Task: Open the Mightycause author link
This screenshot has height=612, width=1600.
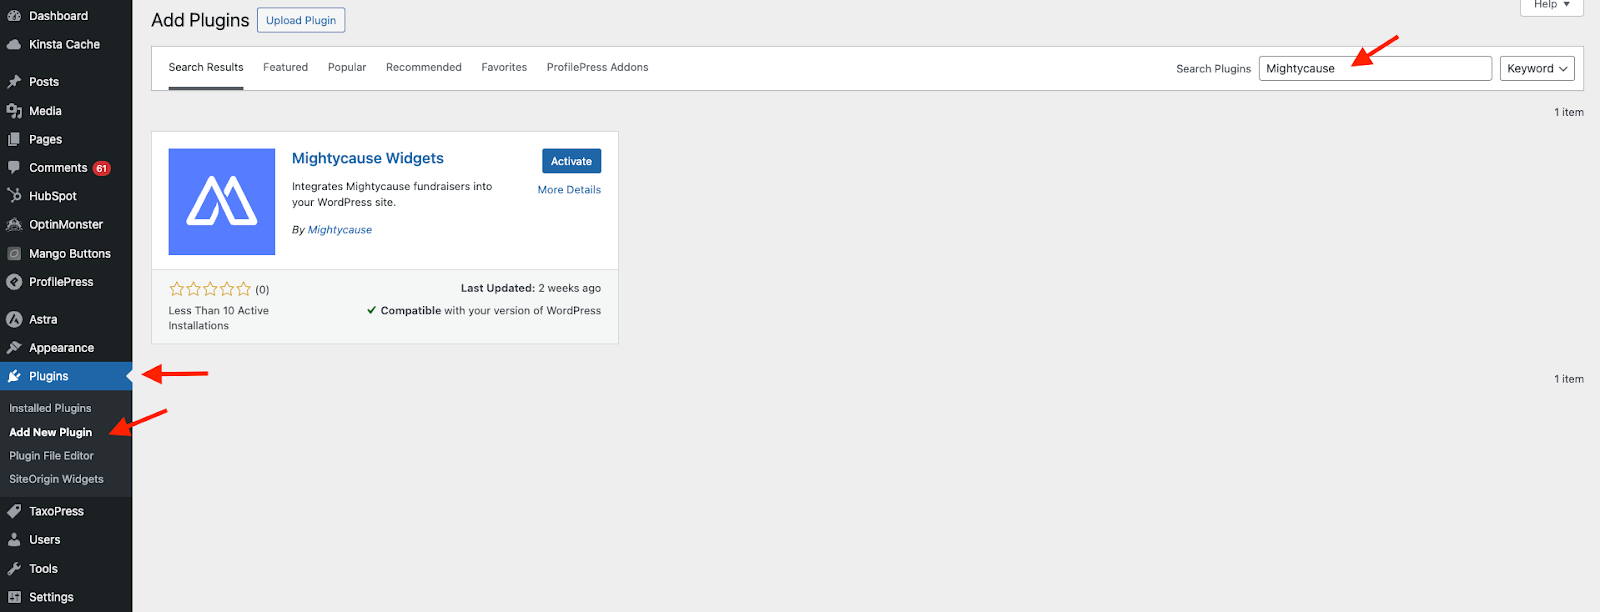Action: tap(340, 230)
